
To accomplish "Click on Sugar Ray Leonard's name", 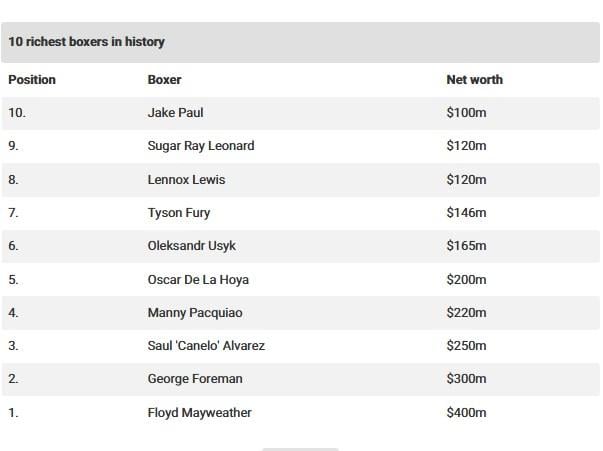I will 201,146.
